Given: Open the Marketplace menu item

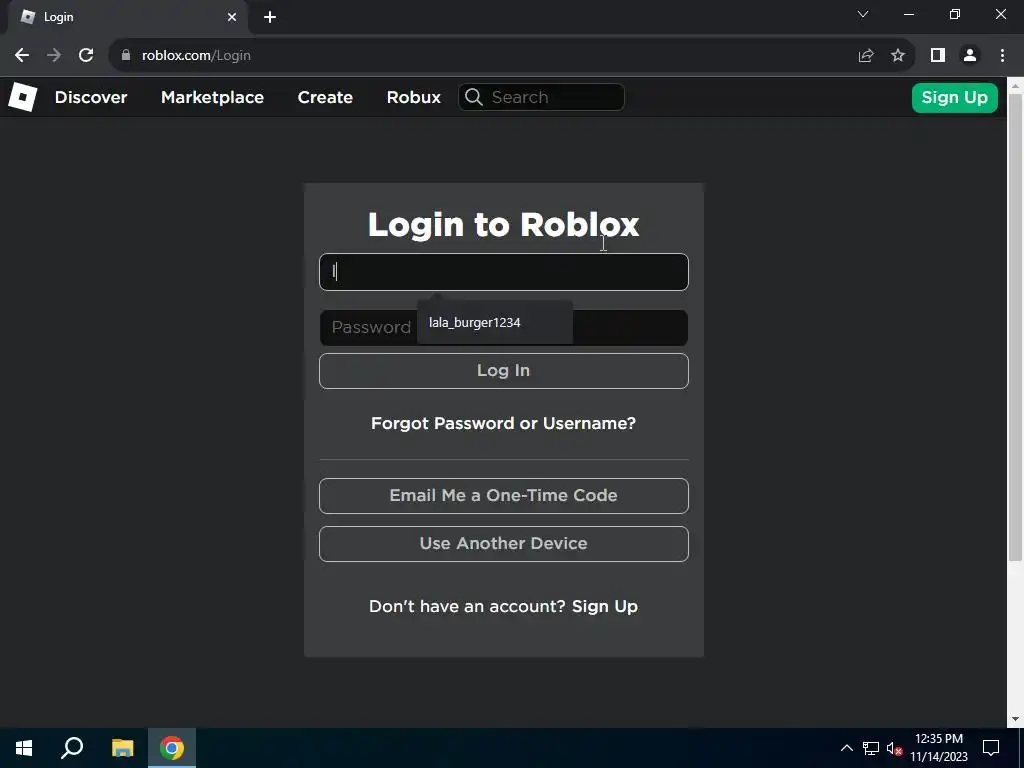Looking at the screenshot, I should (x=212, y=97).
